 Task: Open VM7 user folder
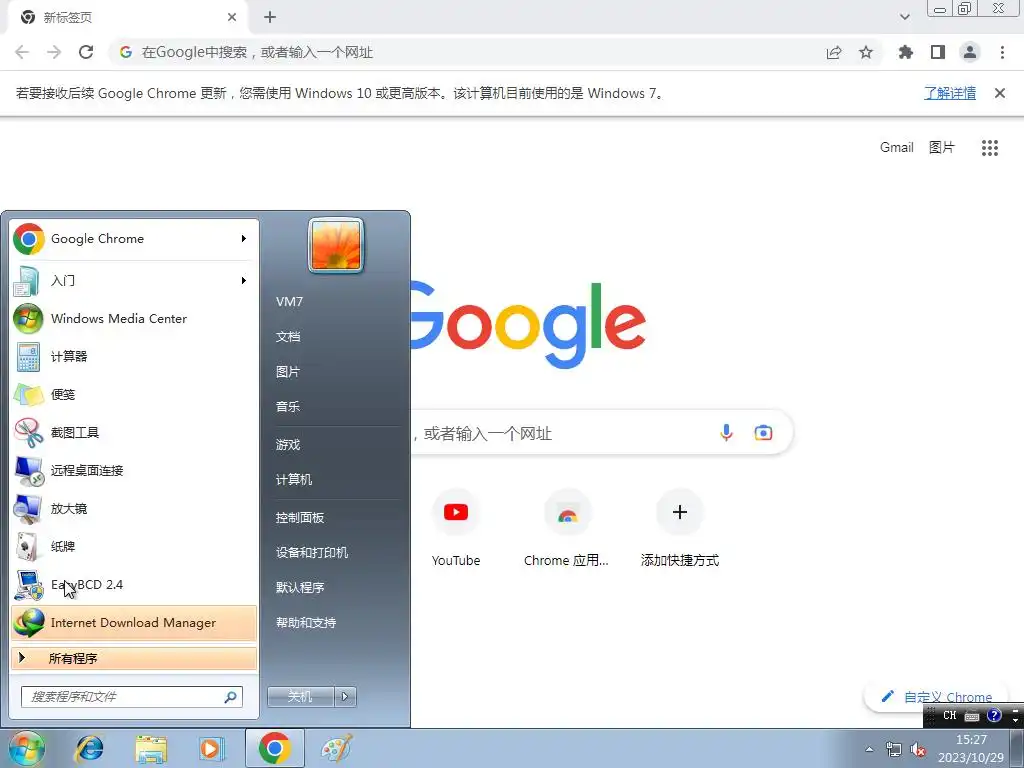[x=289, y=302]
